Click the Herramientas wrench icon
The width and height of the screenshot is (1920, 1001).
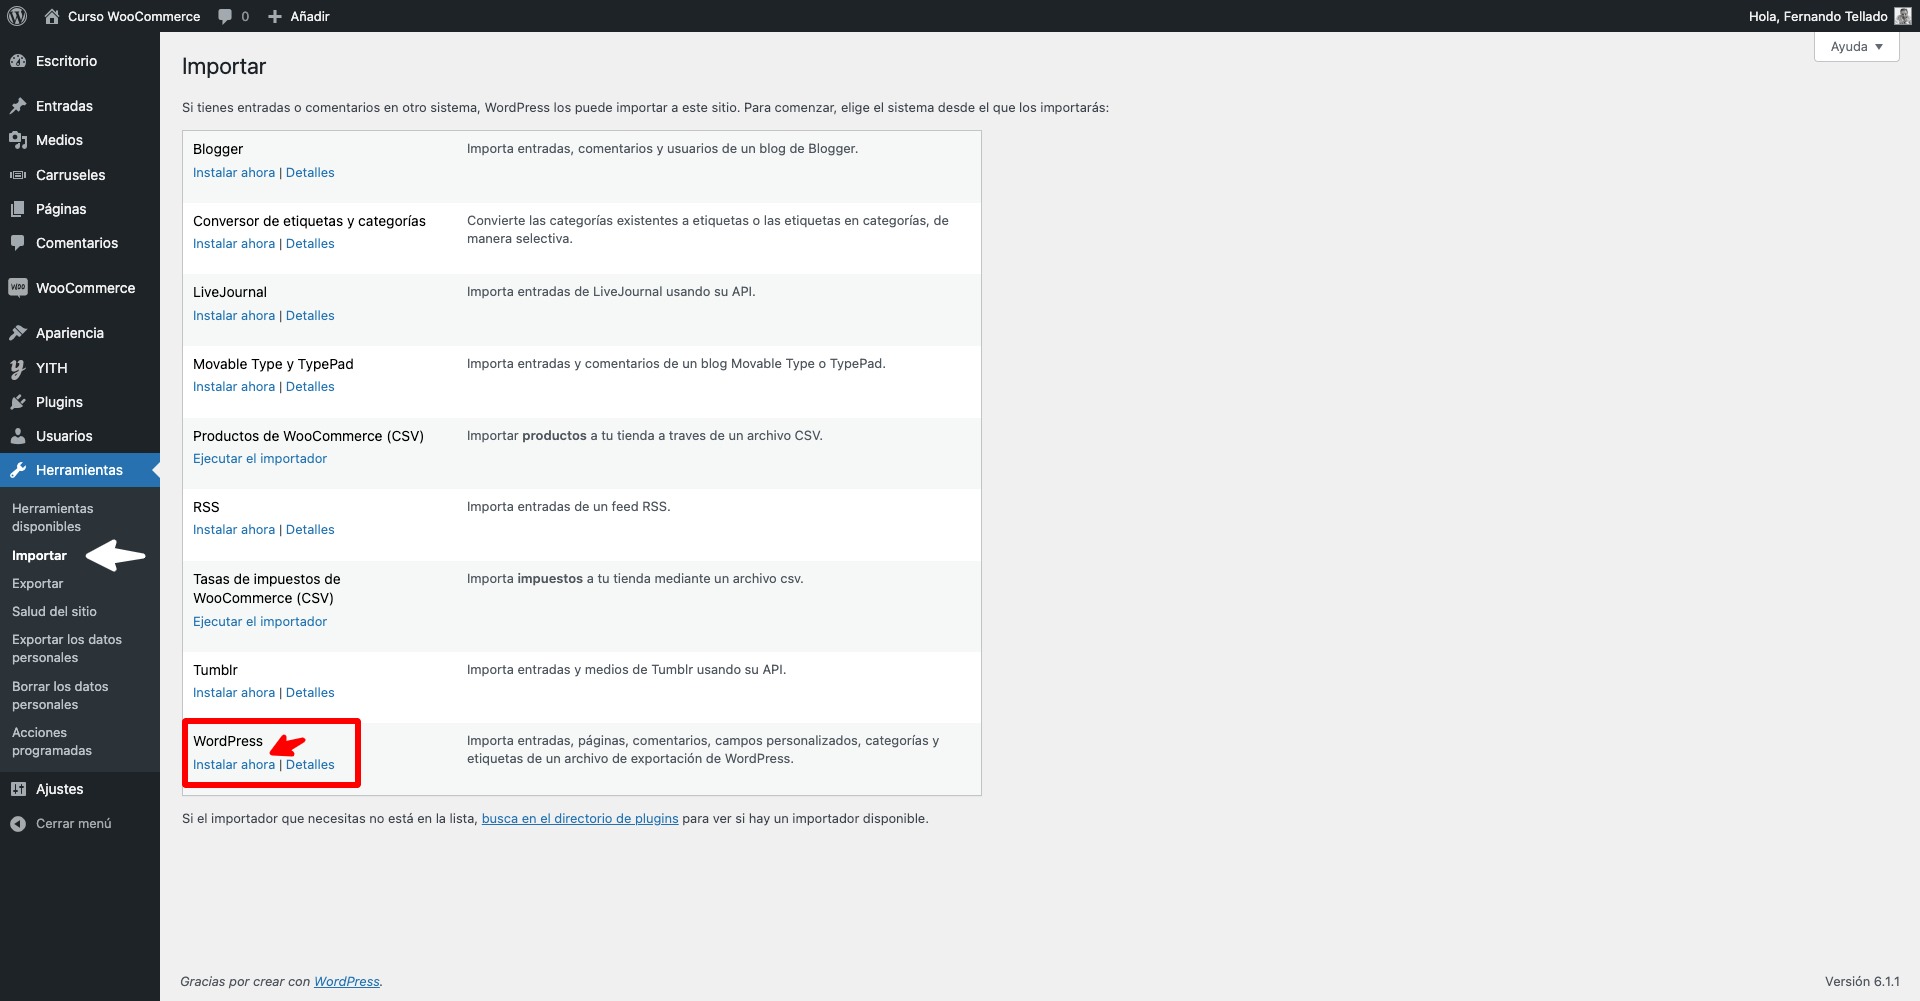tap(18, 470)
